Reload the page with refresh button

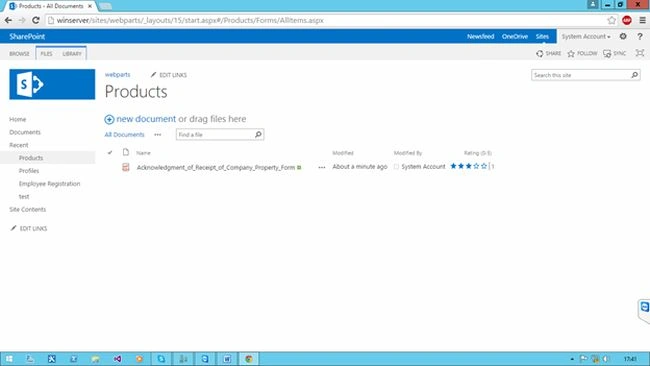[x=36, y=20]
